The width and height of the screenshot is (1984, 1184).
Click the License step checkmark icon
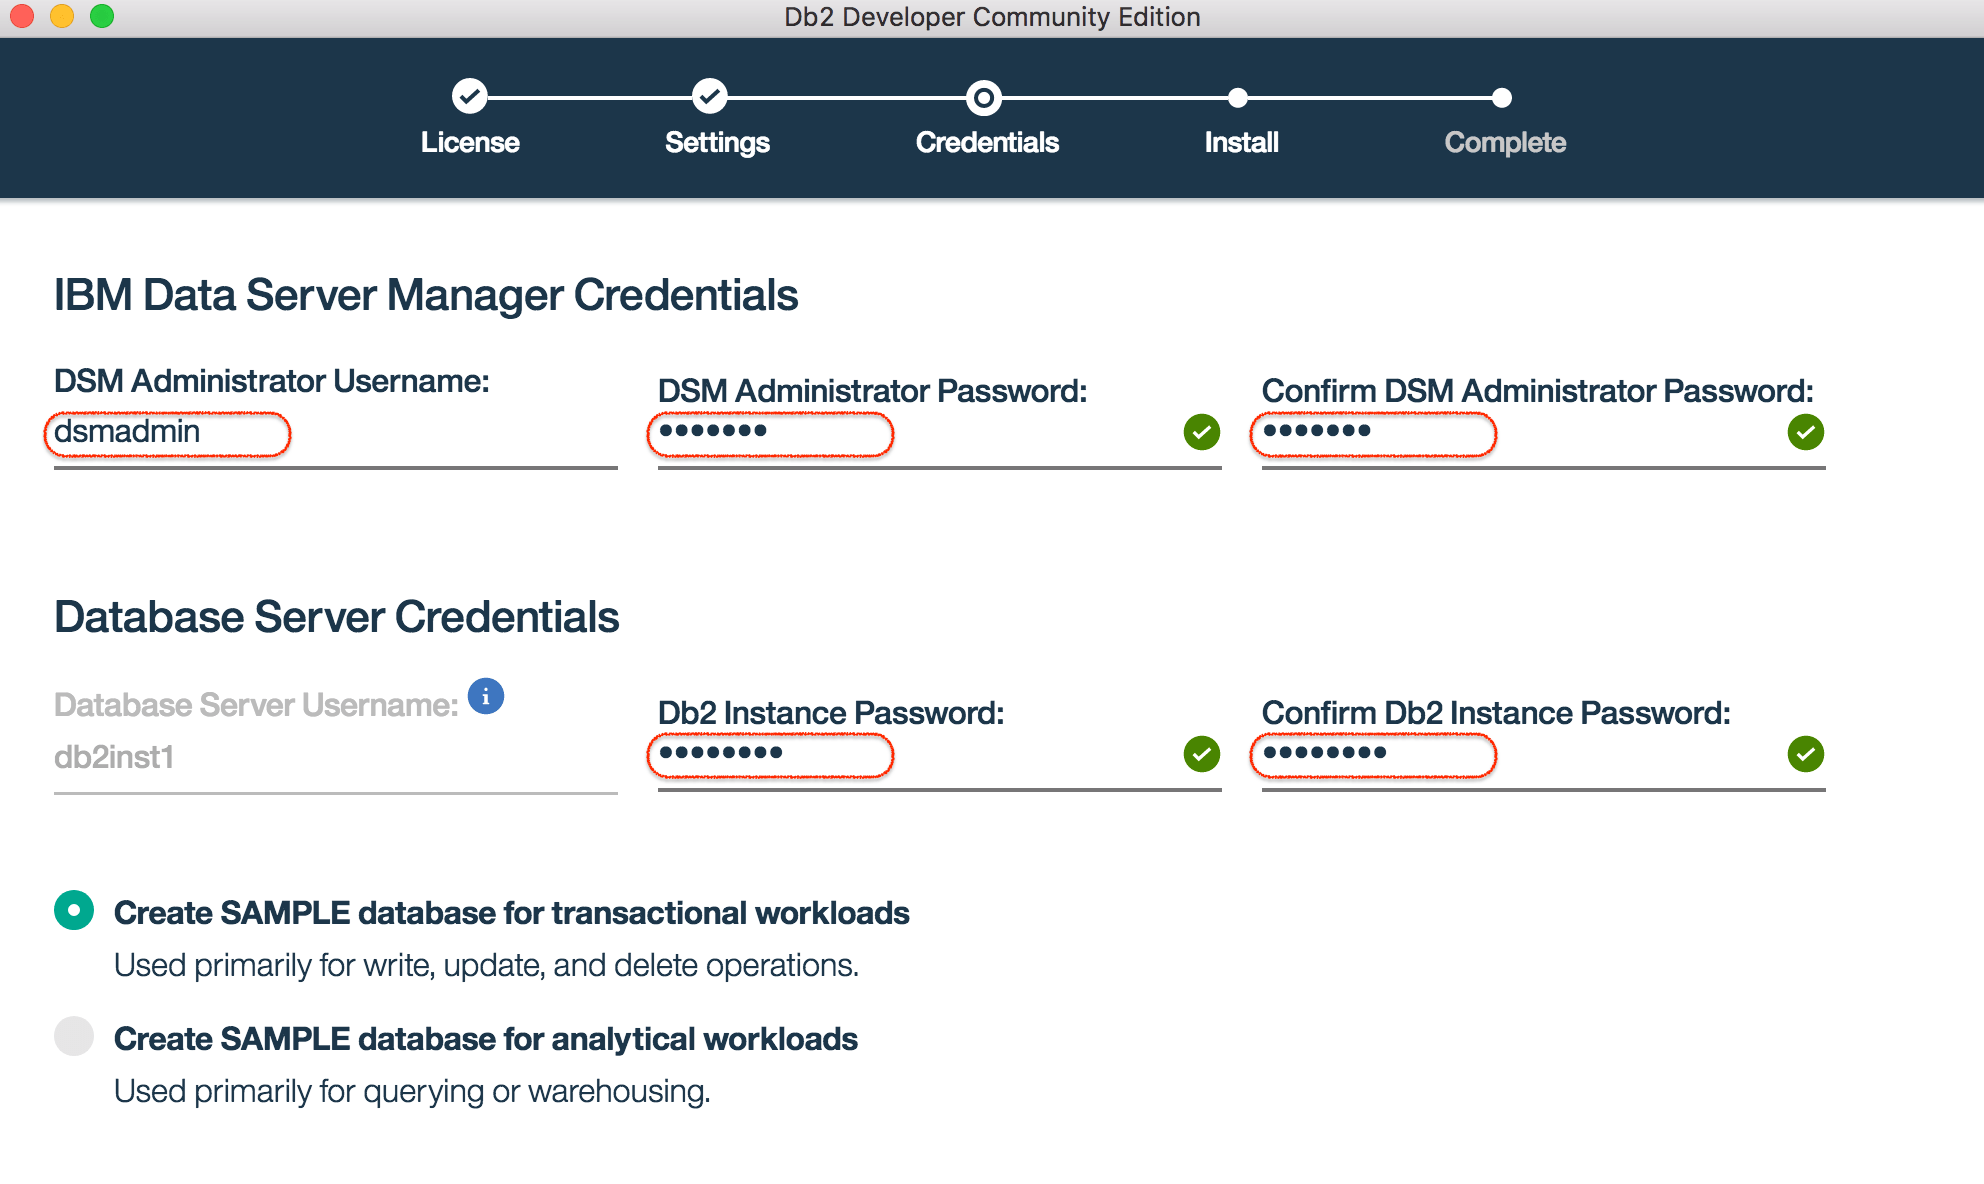coord(469,97)
